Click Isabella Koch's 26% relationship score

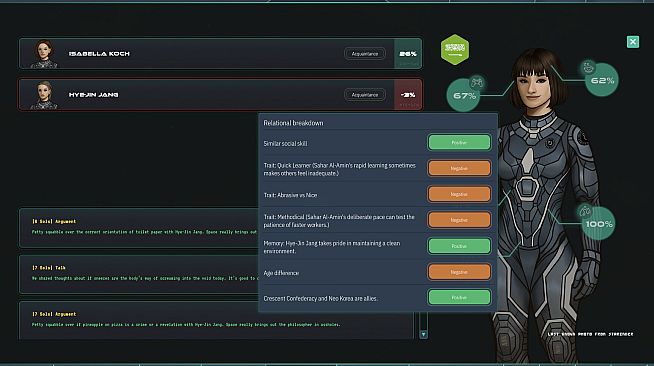[x=408, y=54]
